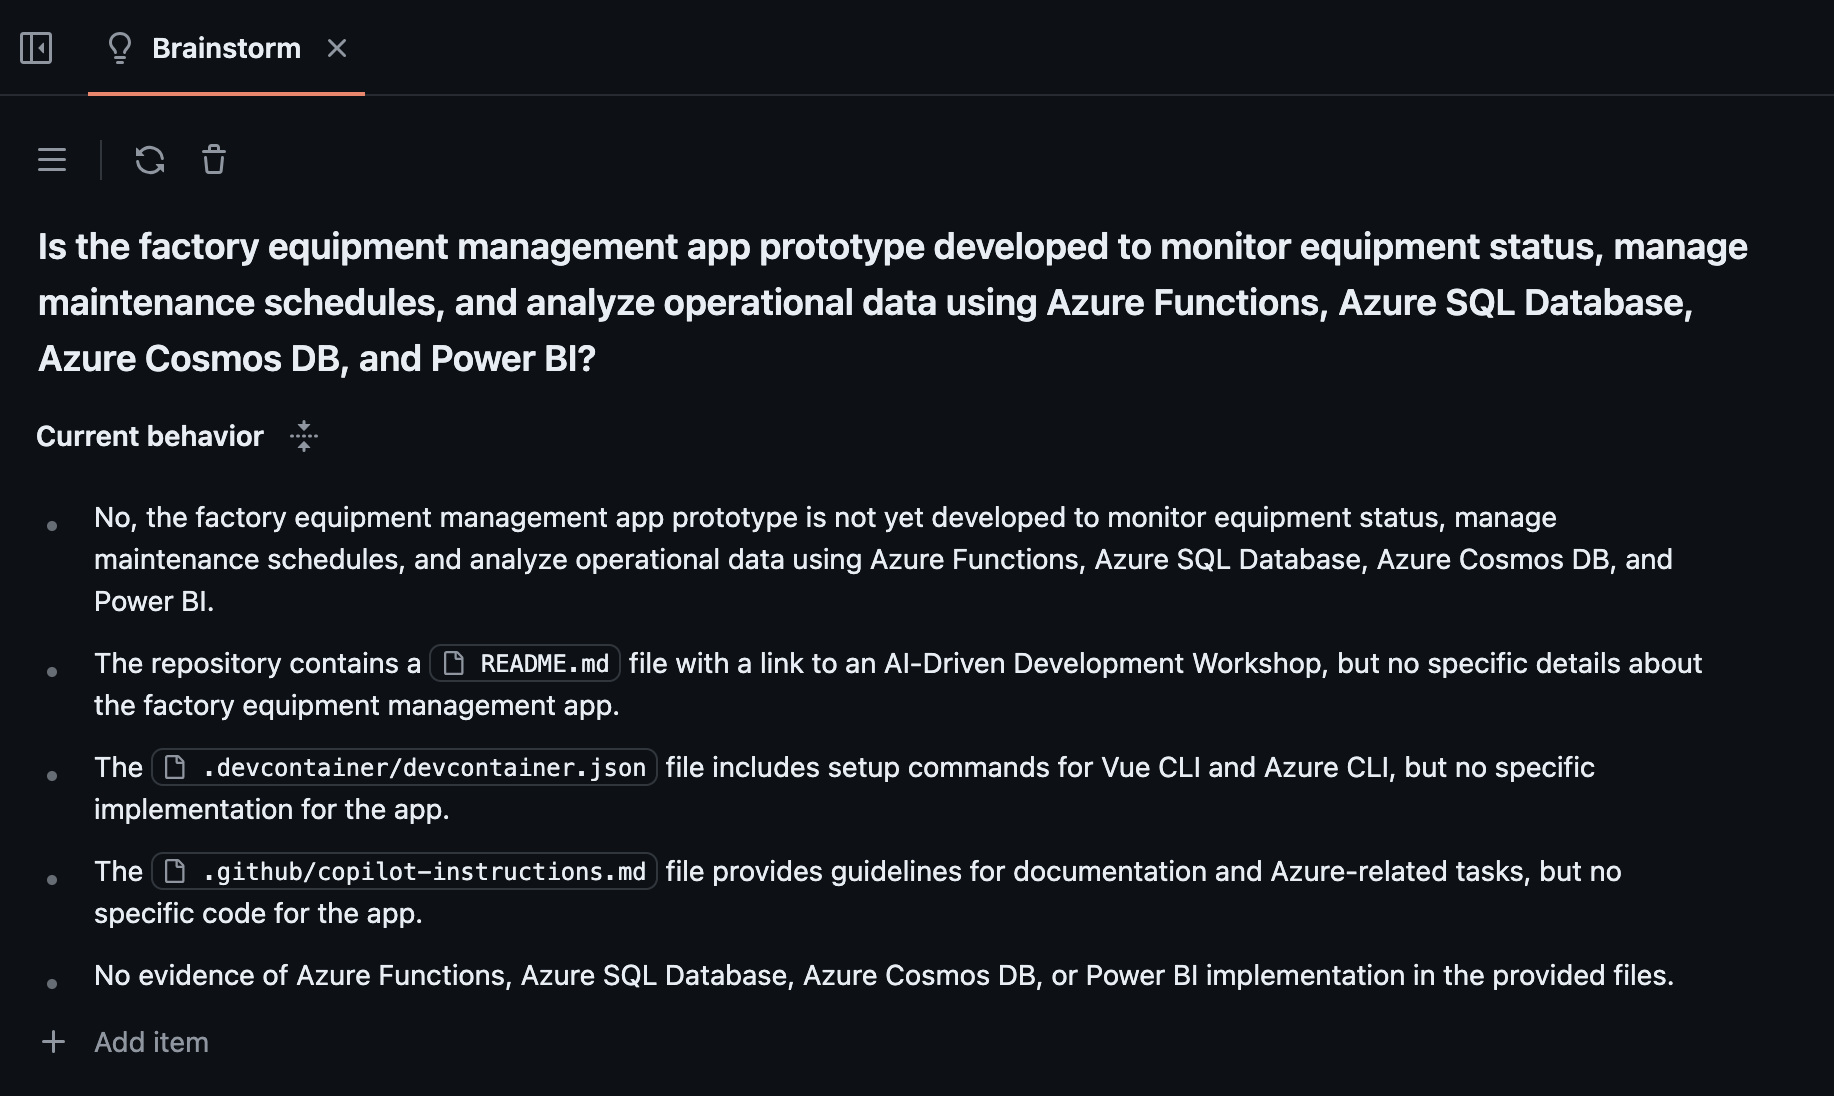Select the 'No evidence of Azure Functions' bullet

(x=884, y=975)
